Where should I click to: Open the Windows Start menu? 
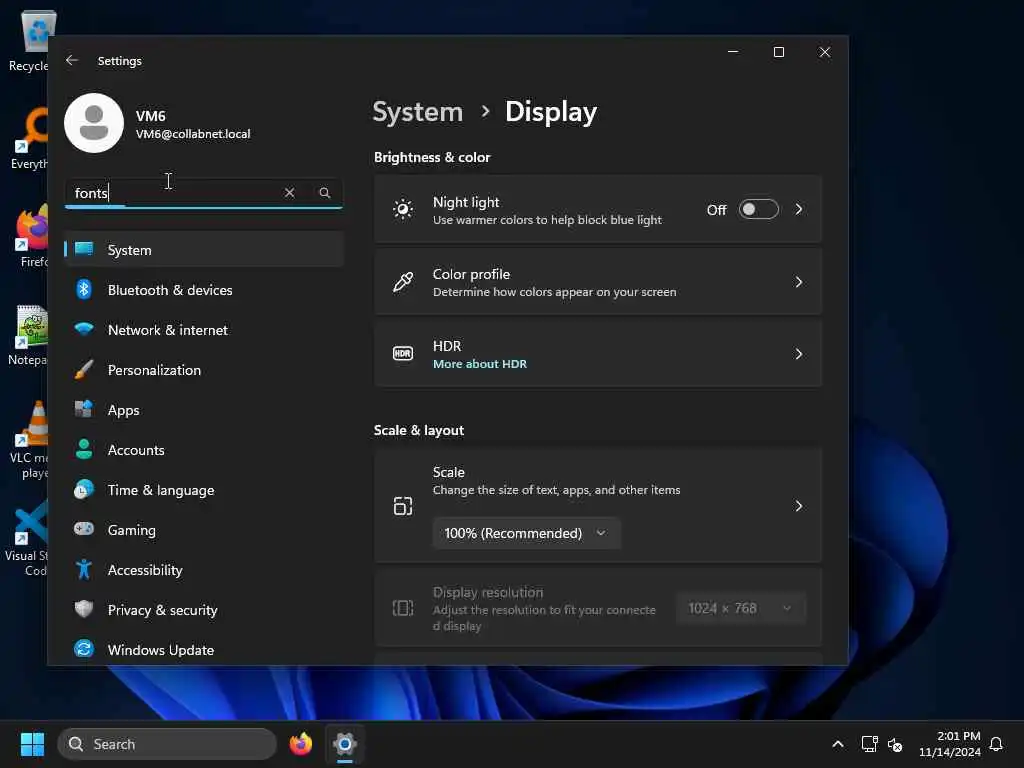coord(32,744)
